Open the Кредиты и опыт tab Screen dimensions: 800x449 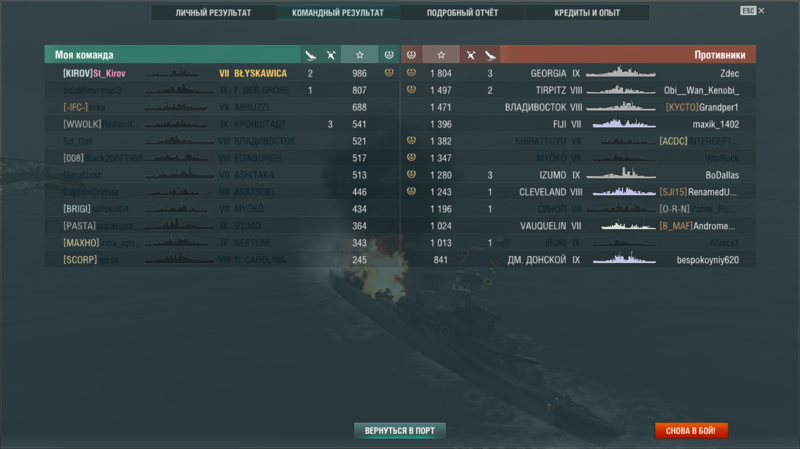(x=587, y=13)
